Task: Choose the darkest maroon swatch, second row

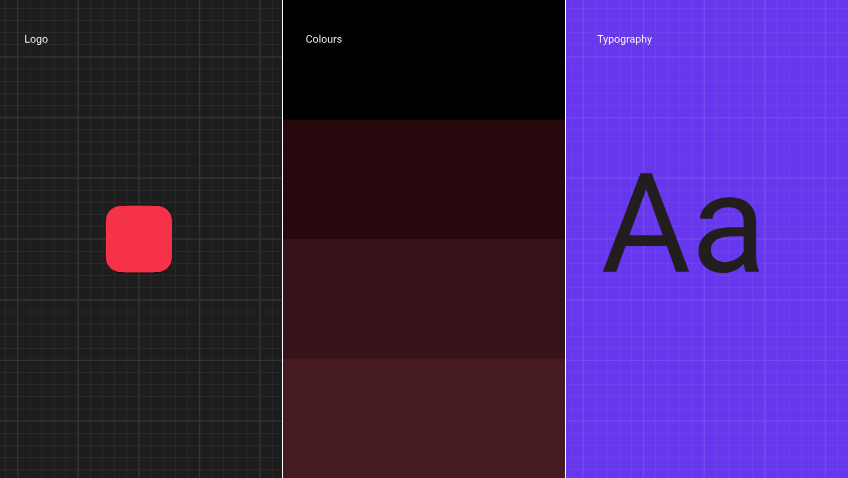Action: pos(424,179)
